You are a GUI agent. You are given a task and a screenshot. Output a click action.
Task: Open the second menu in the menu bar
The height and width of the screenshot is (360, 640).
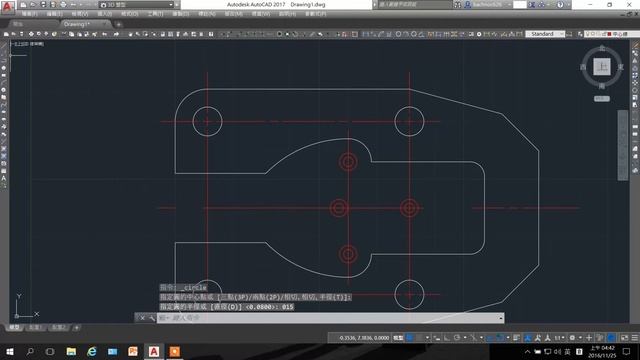point(54,14)
